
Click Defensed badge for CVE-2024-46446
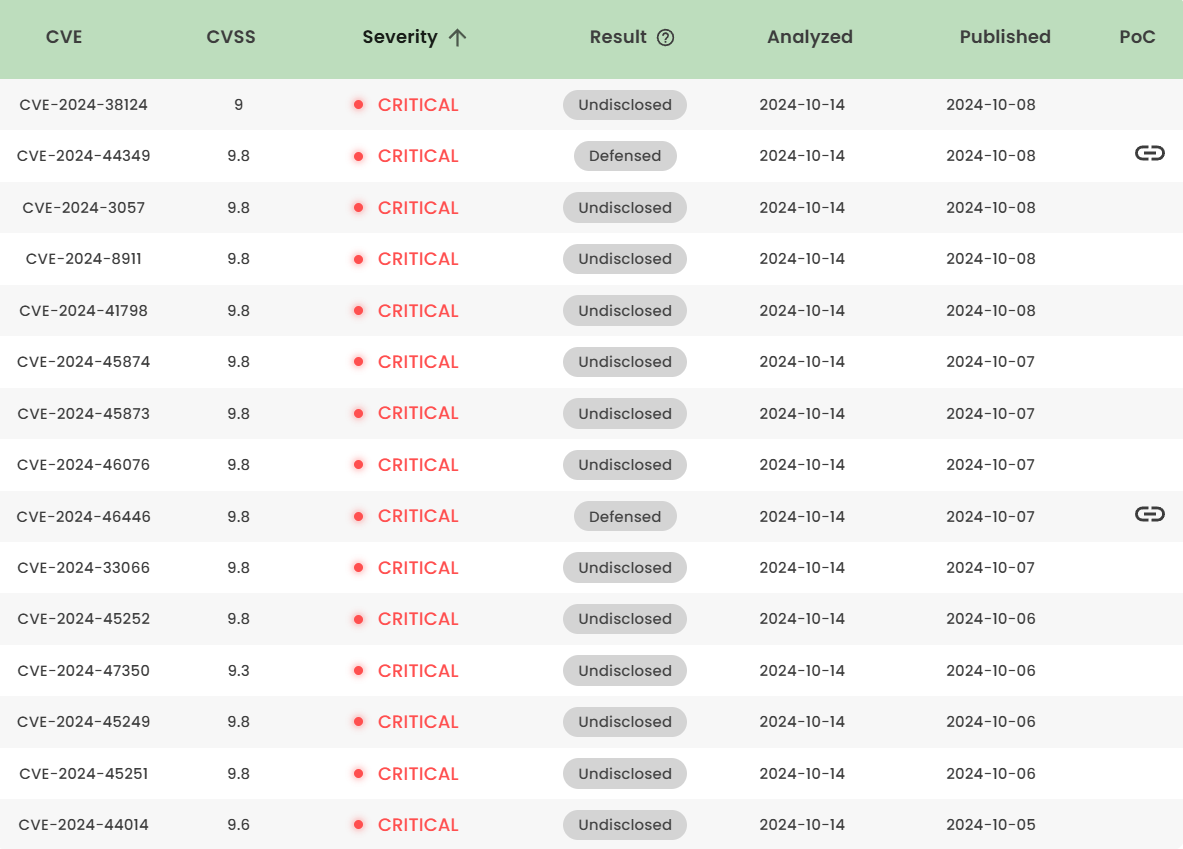[x=625, y=517]
